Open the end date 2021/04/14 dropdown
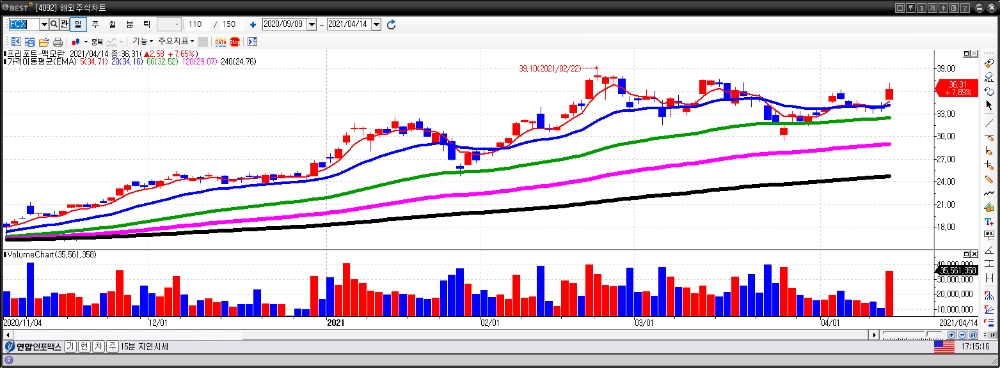The width and height of the screenshot is (1000, 368). tap(376, 24)
